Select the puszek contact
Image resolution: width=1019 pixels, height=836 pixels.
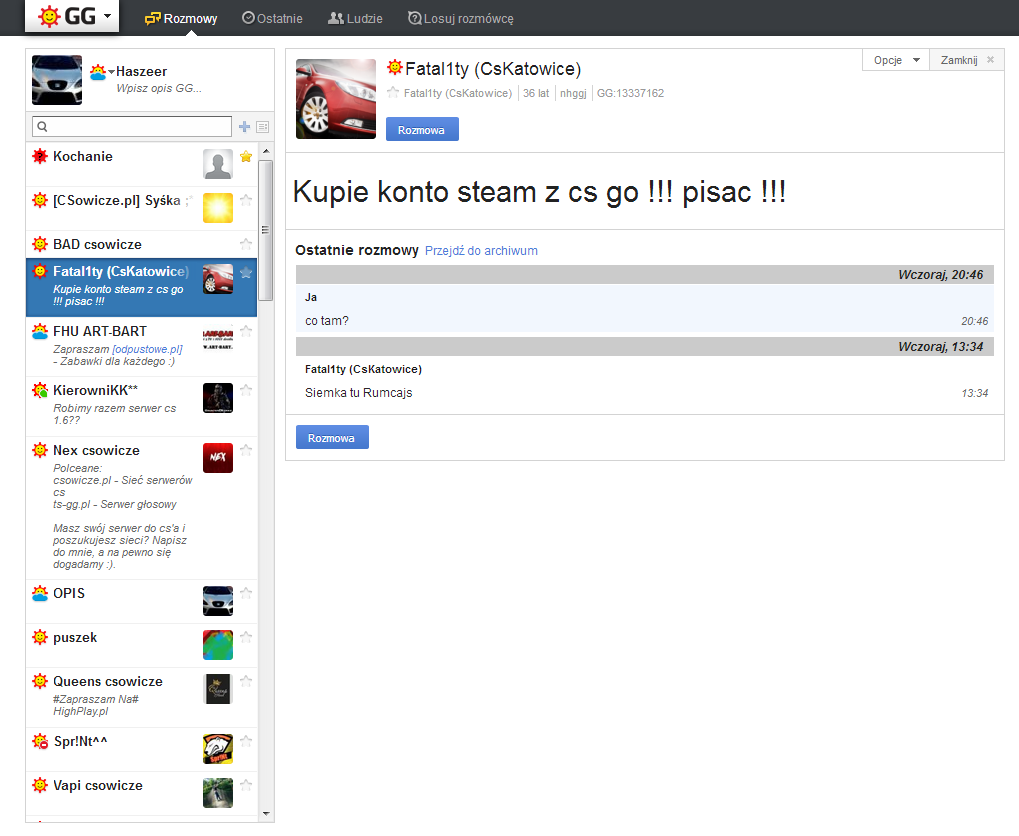click(142, 646)
